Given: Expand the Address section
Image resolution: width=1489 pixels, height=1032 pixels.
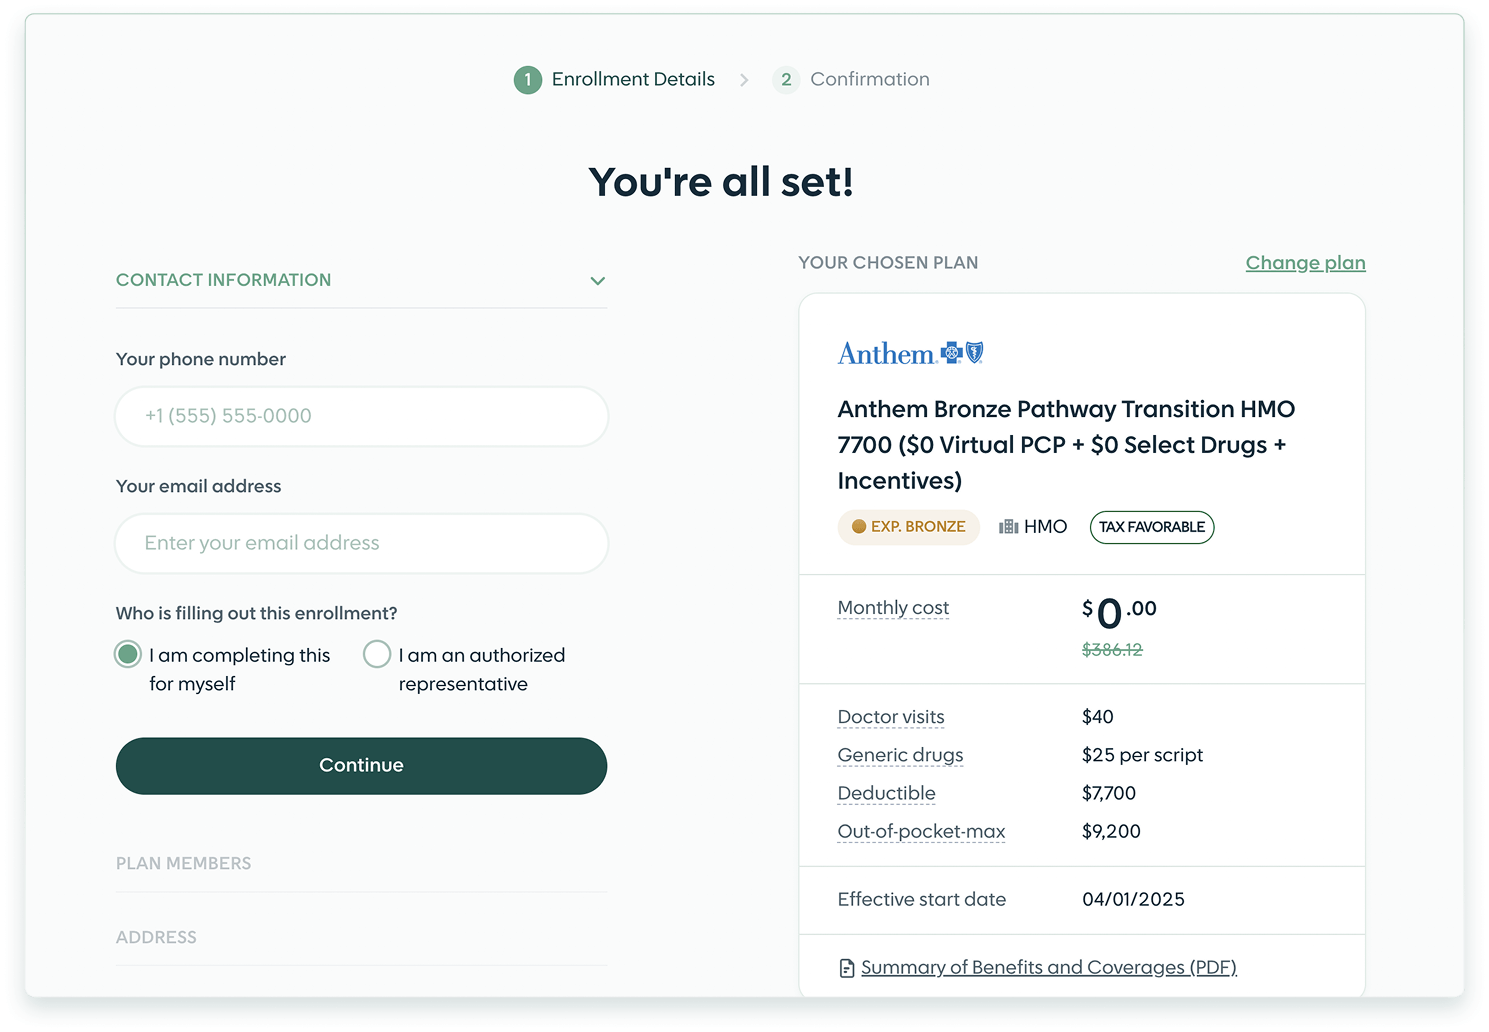Looking at the screenshot, I should (x=361, y=937).
